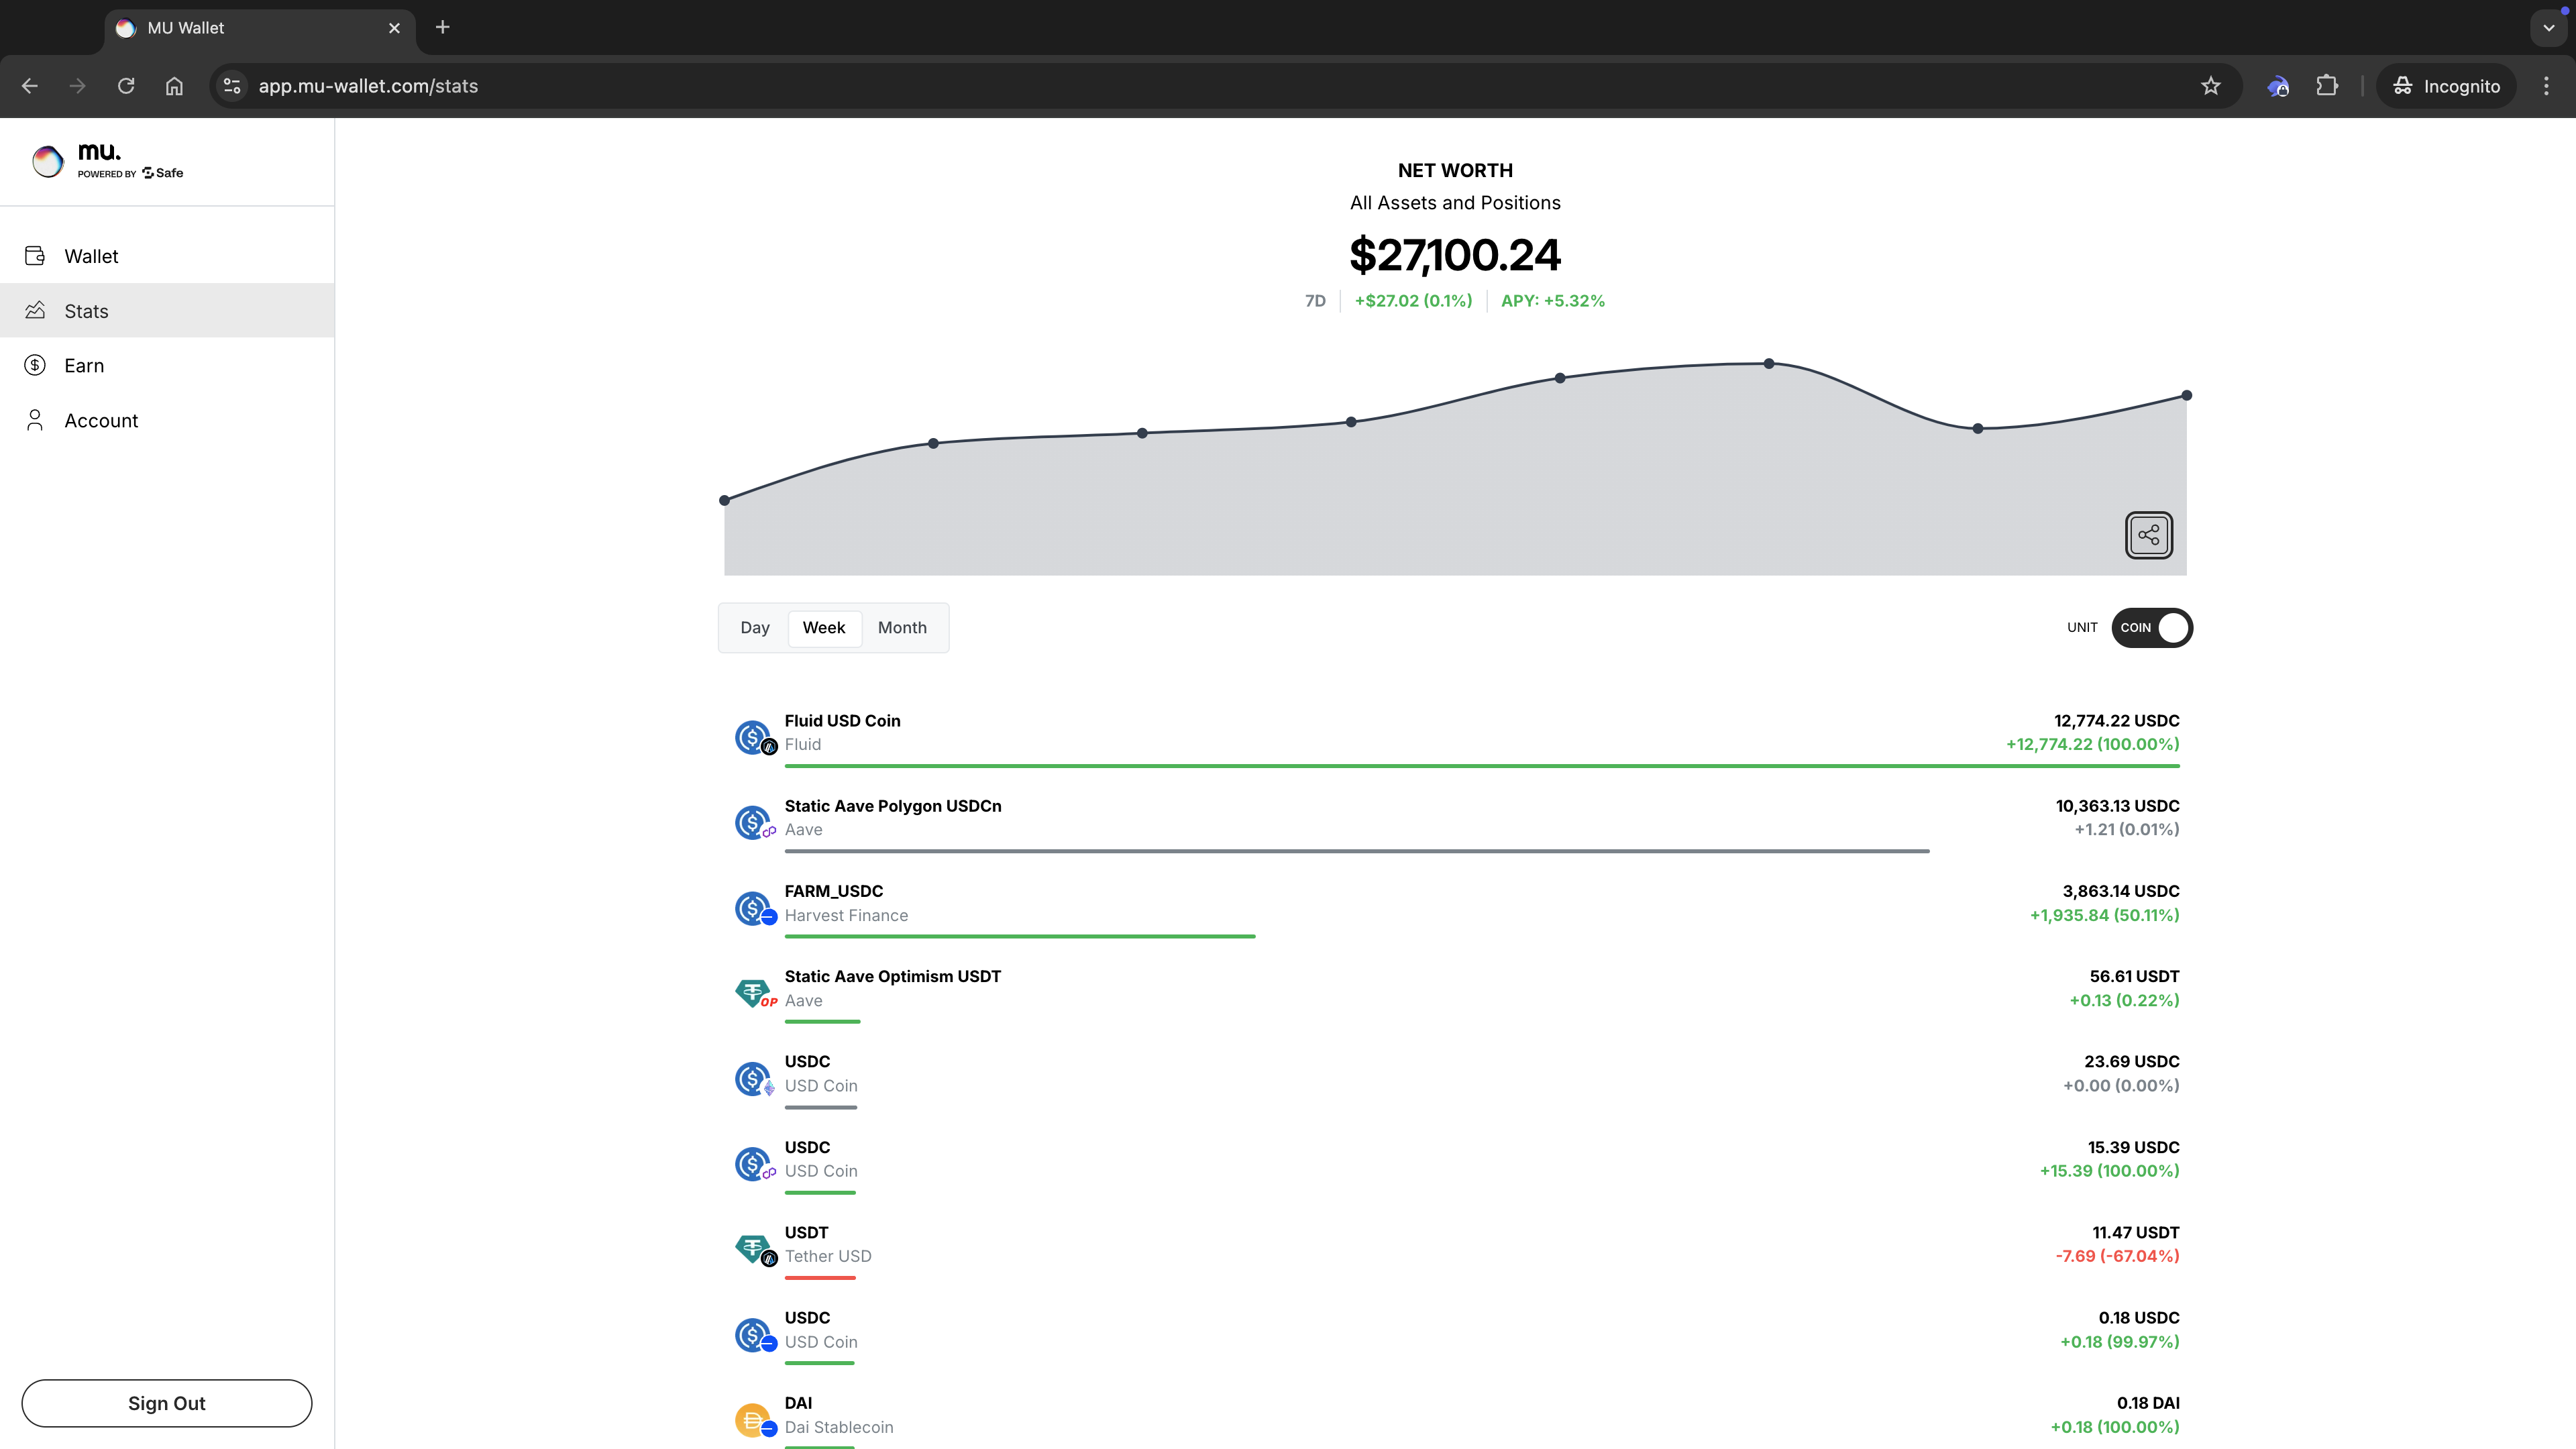This screenshot has width=2576, height=1449.
Task: Click the chart's first data point
Action: (725, 500)
